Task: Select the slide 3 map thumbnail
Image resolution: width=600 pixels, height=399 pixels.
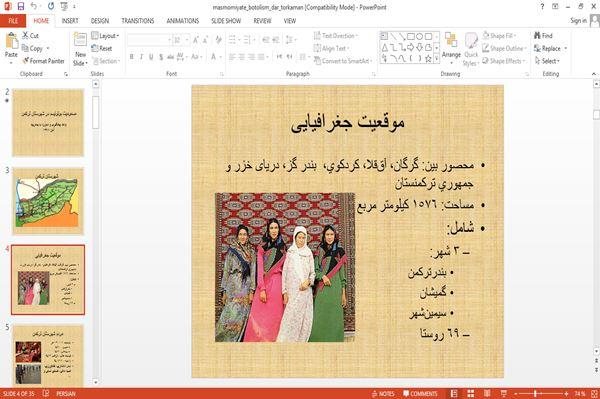Action: [x=48, y=201]
